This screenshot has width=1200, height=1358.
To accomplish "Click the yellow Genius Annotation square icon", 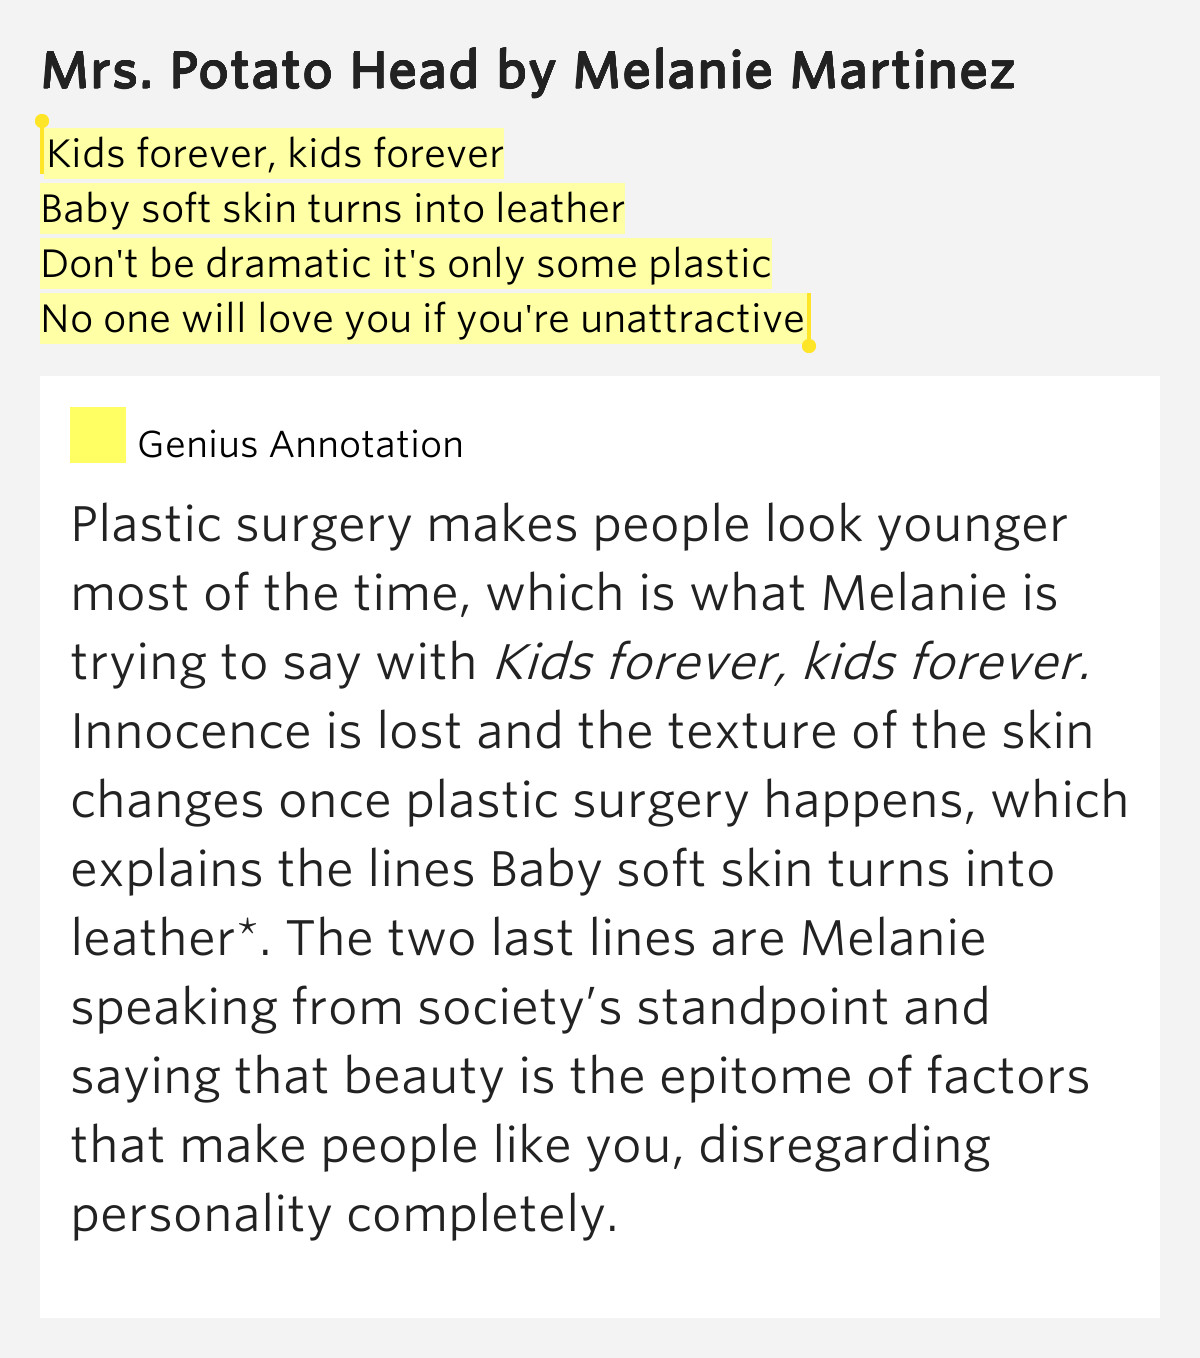I will (x=98, y=435).
